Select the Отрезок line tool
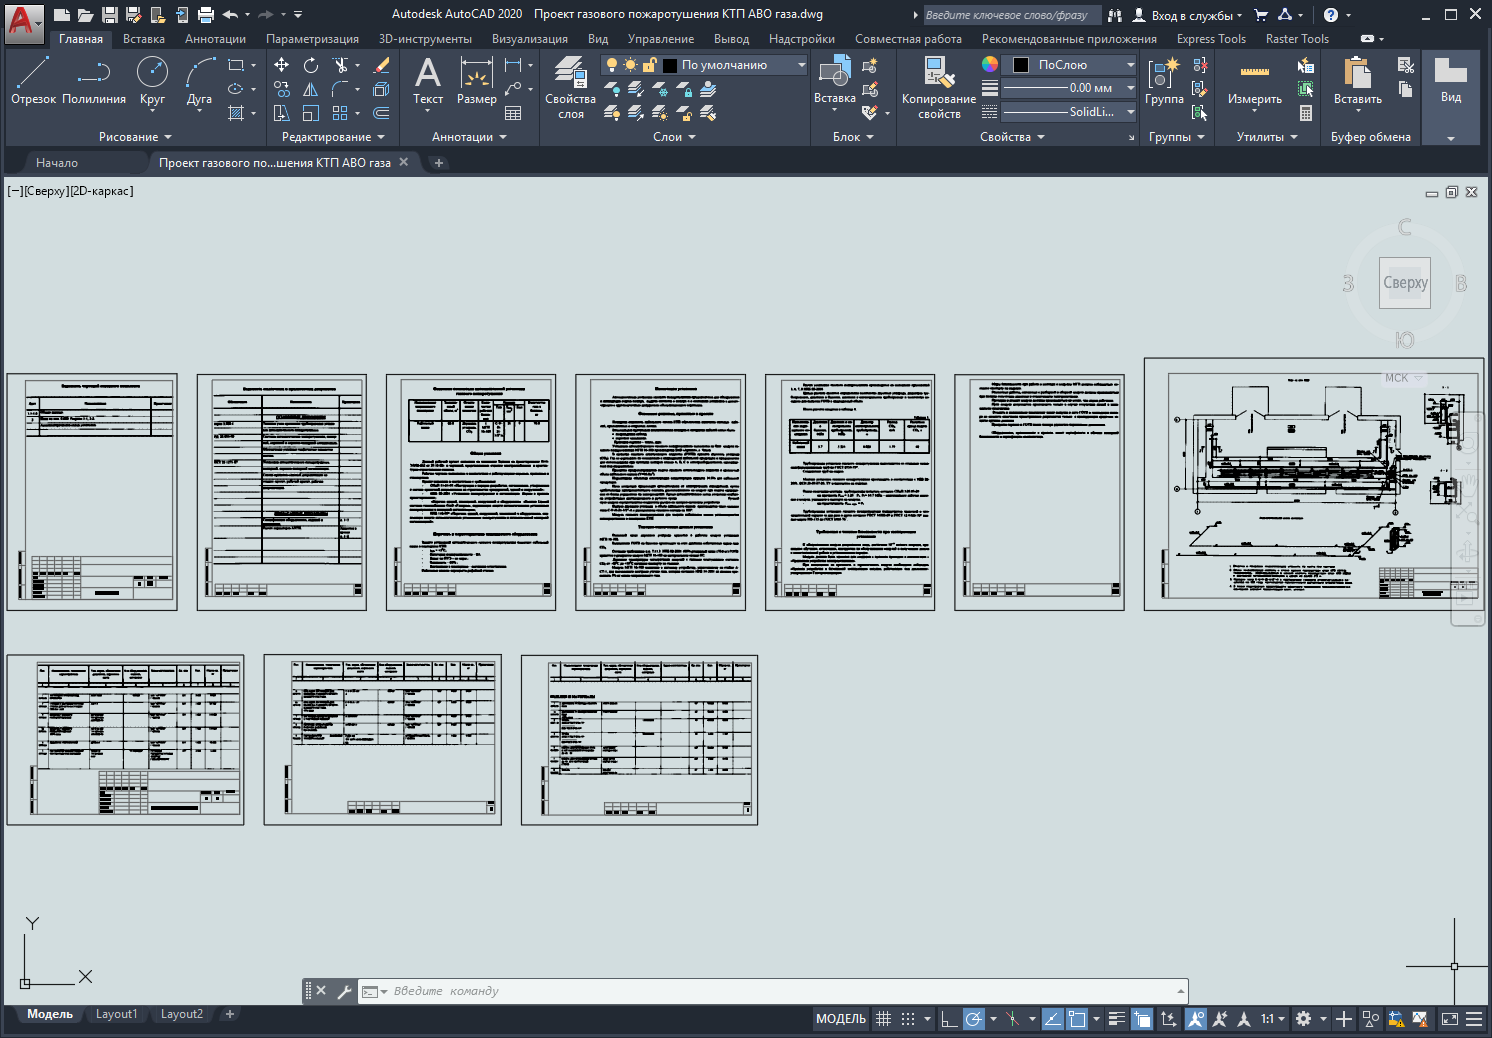Image resolution: width=1492 pixels, height=1038 pixels. (x=33, y=80)
